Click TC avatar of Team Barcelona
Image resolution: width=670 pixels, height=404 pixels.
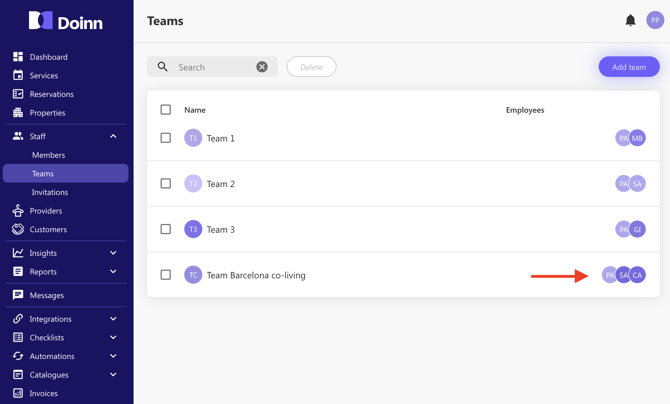coord(193,275)
